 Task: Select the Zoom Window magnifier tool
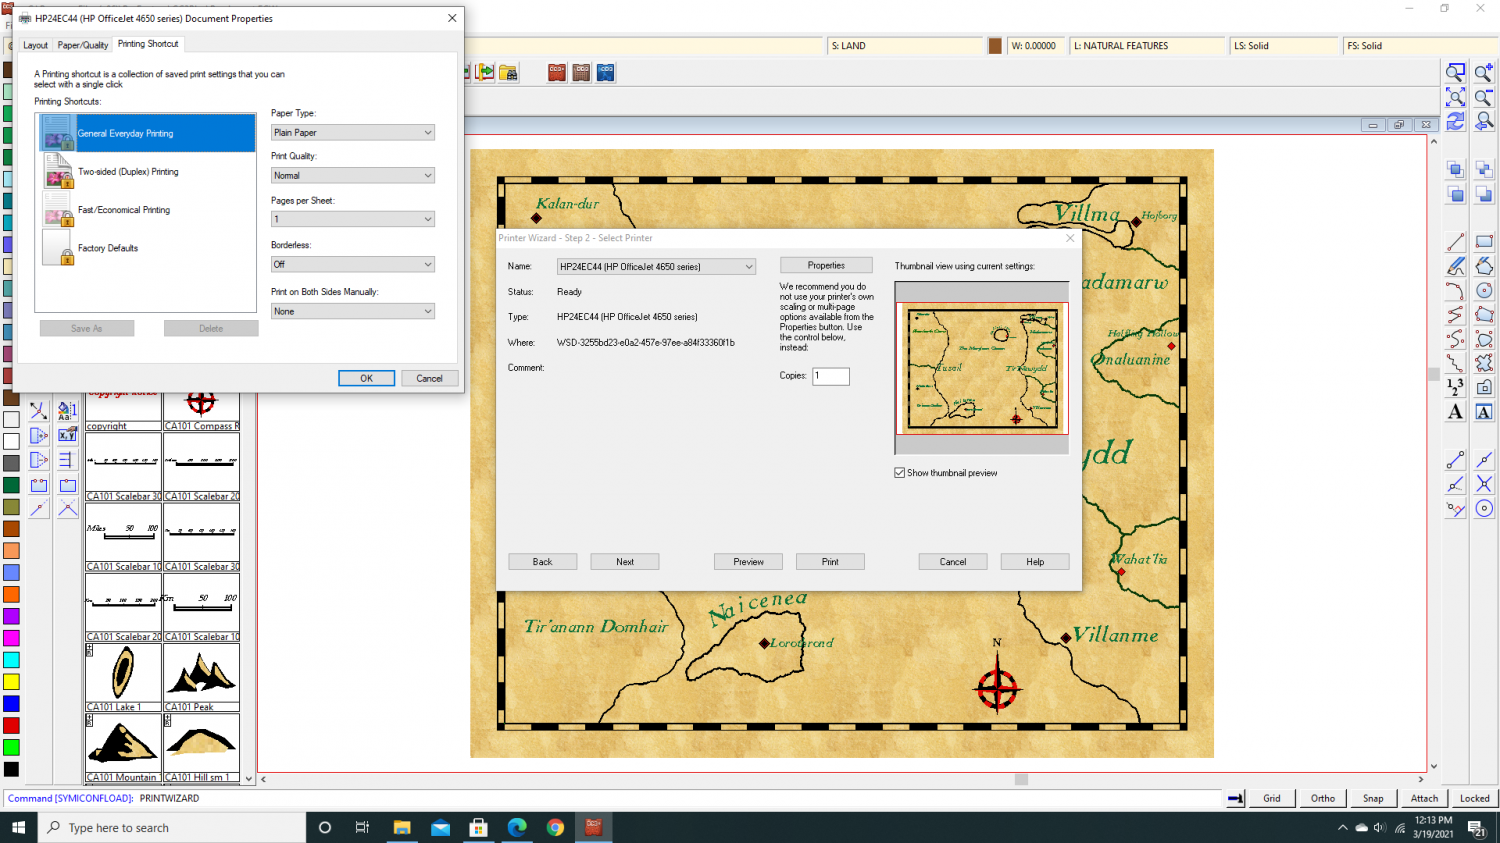(1456, 72)
